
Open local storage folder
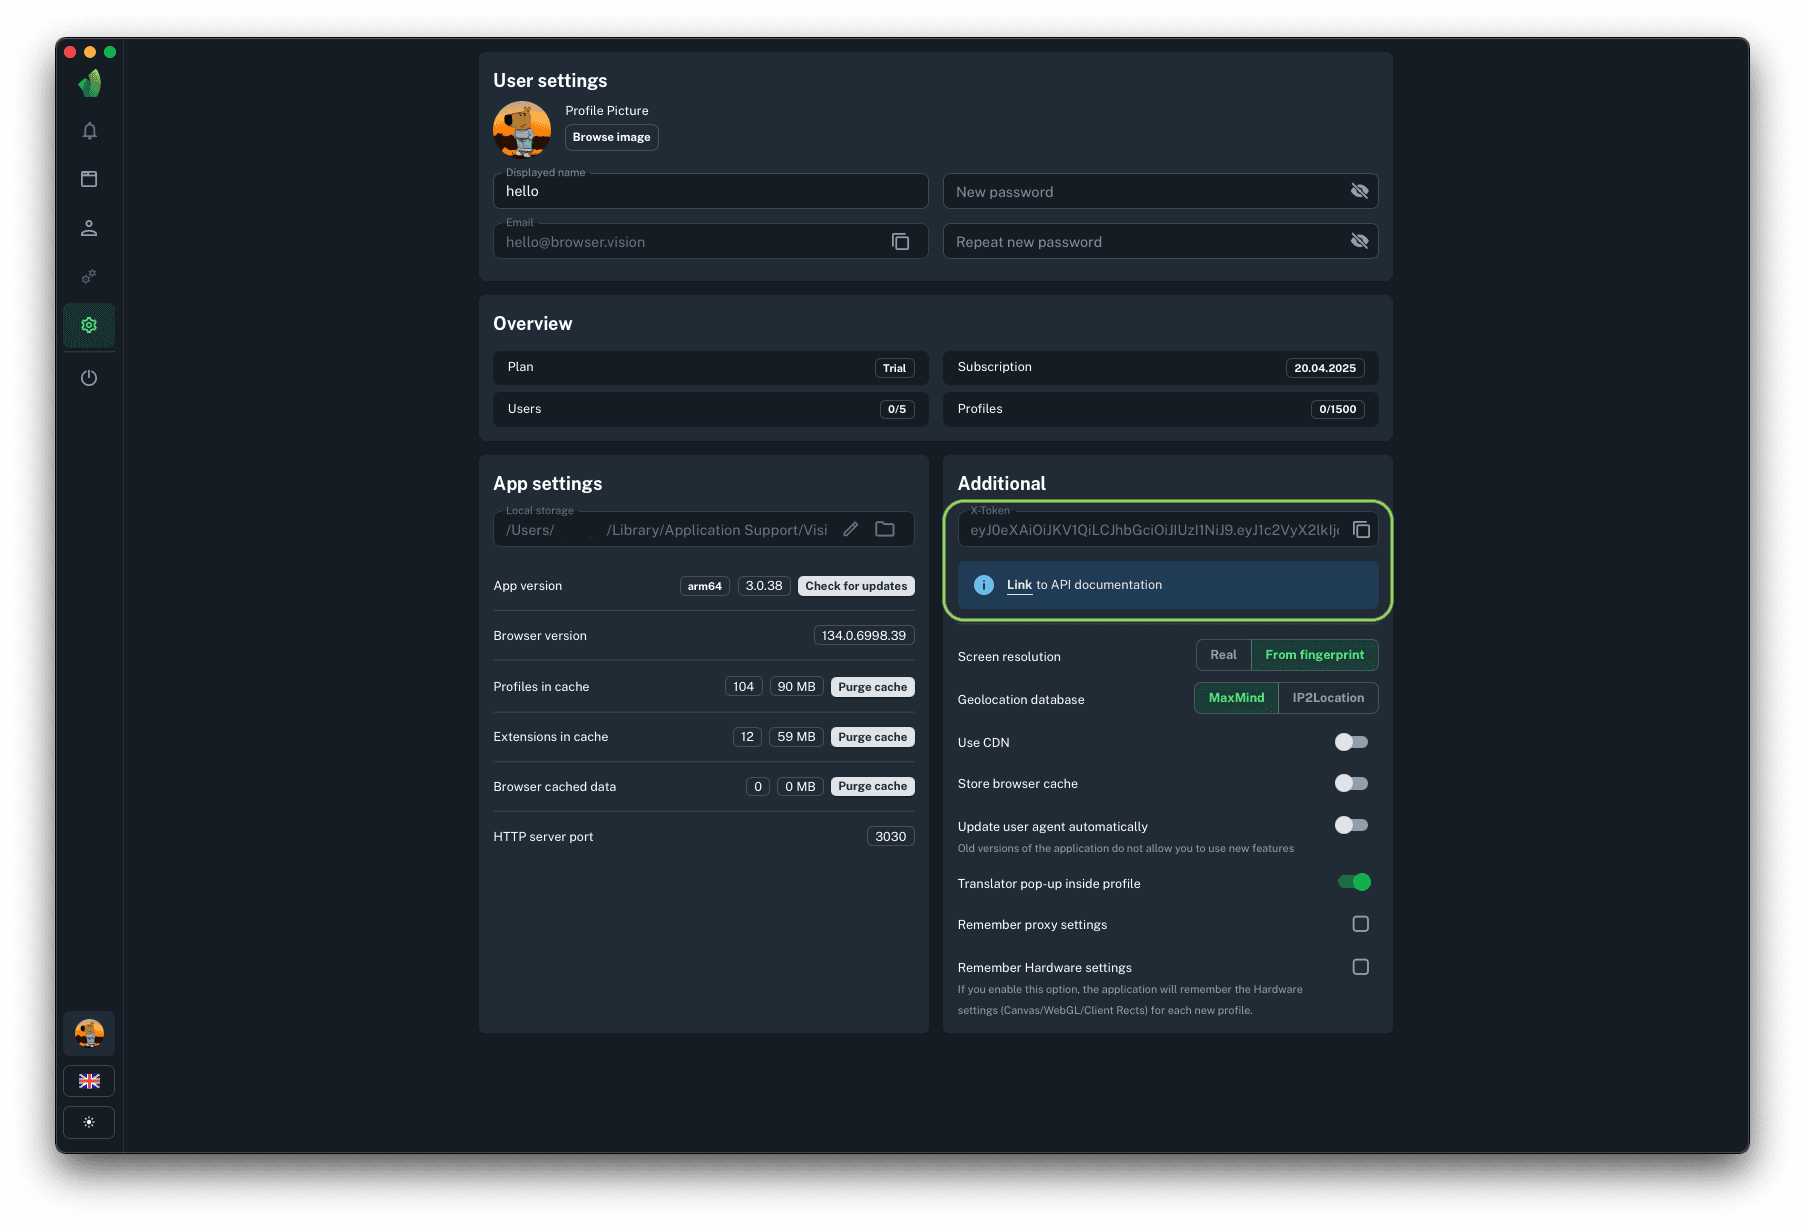coord(885,530)
